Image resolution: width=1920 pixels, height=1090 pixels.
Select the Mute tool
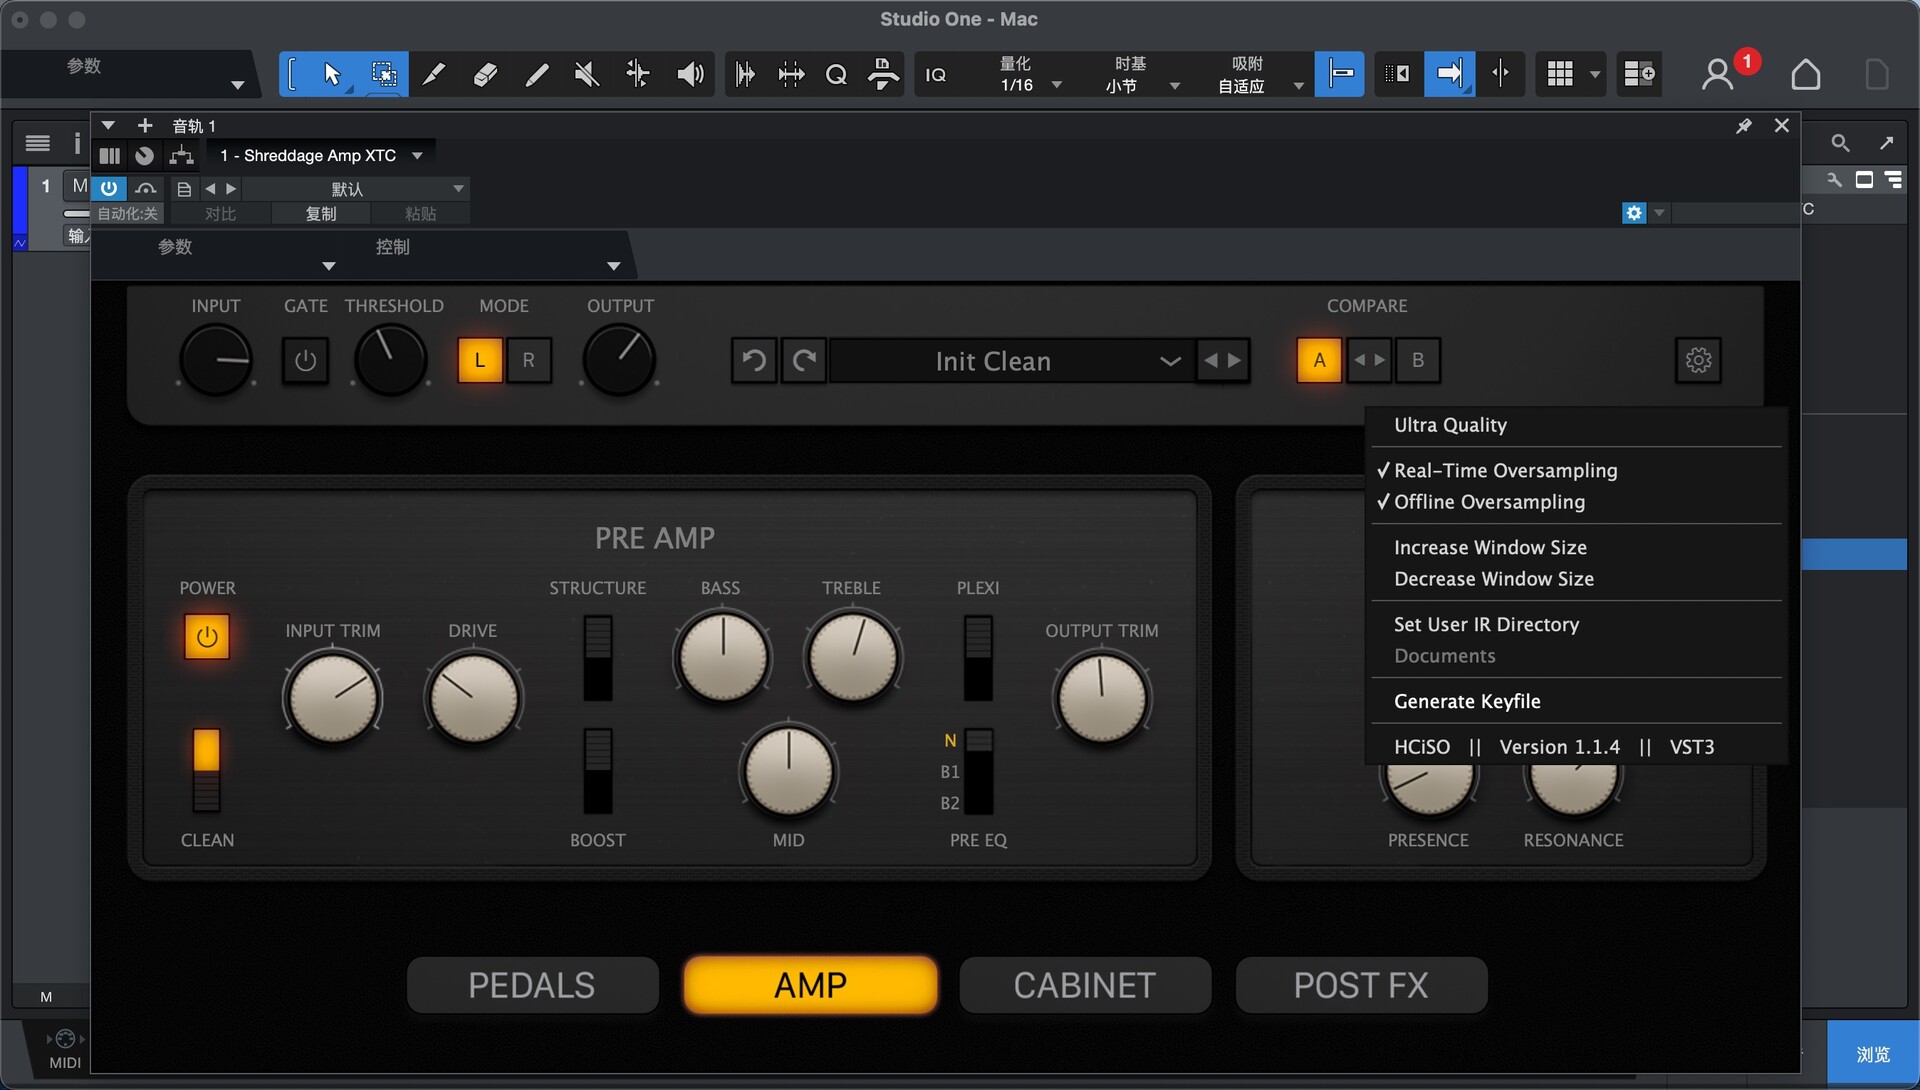587,74
